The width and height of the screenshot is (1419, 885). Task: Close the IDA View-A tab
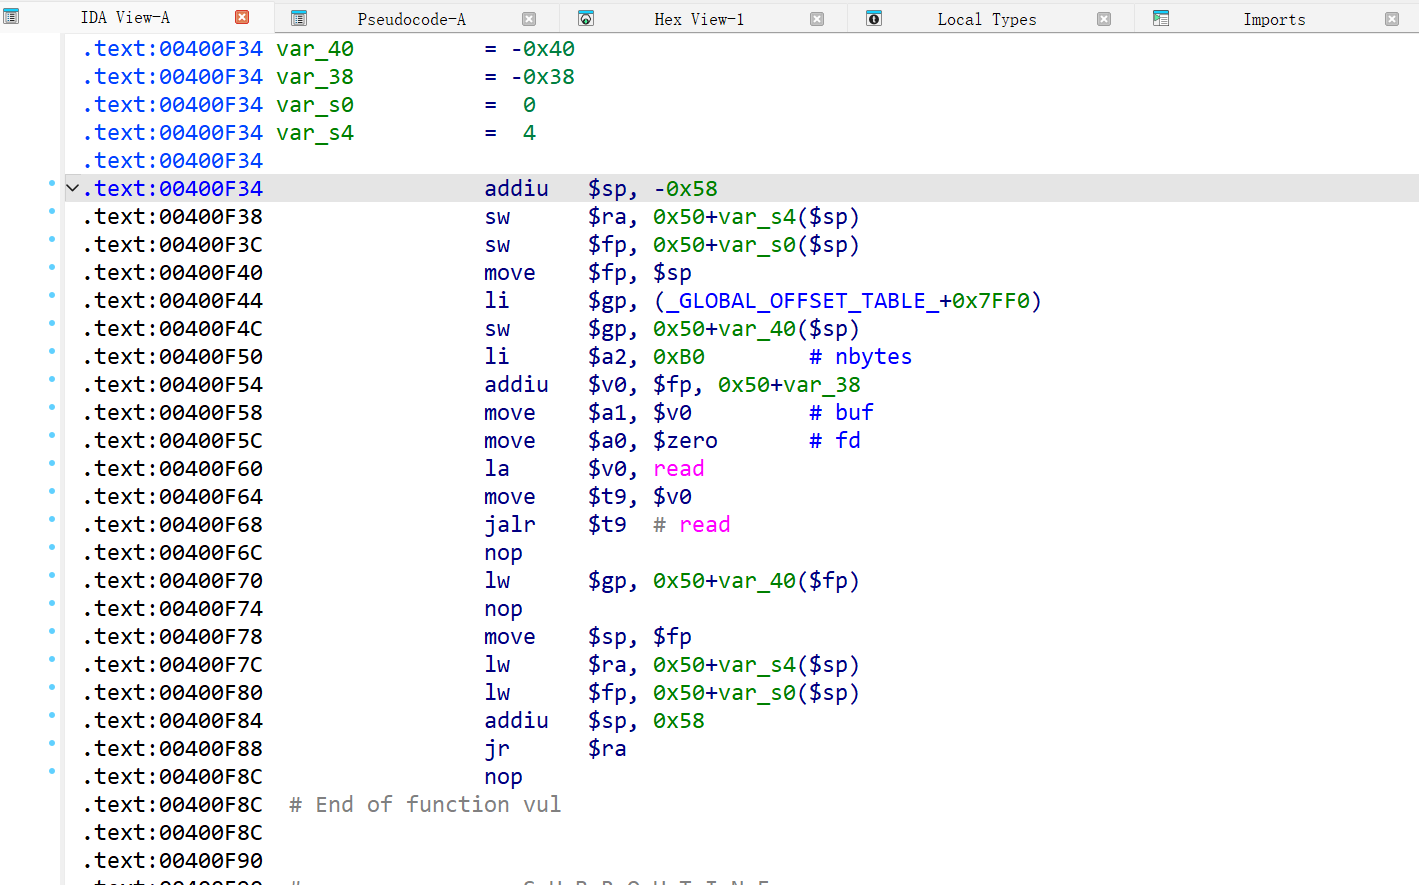click(x=242, y=17)
